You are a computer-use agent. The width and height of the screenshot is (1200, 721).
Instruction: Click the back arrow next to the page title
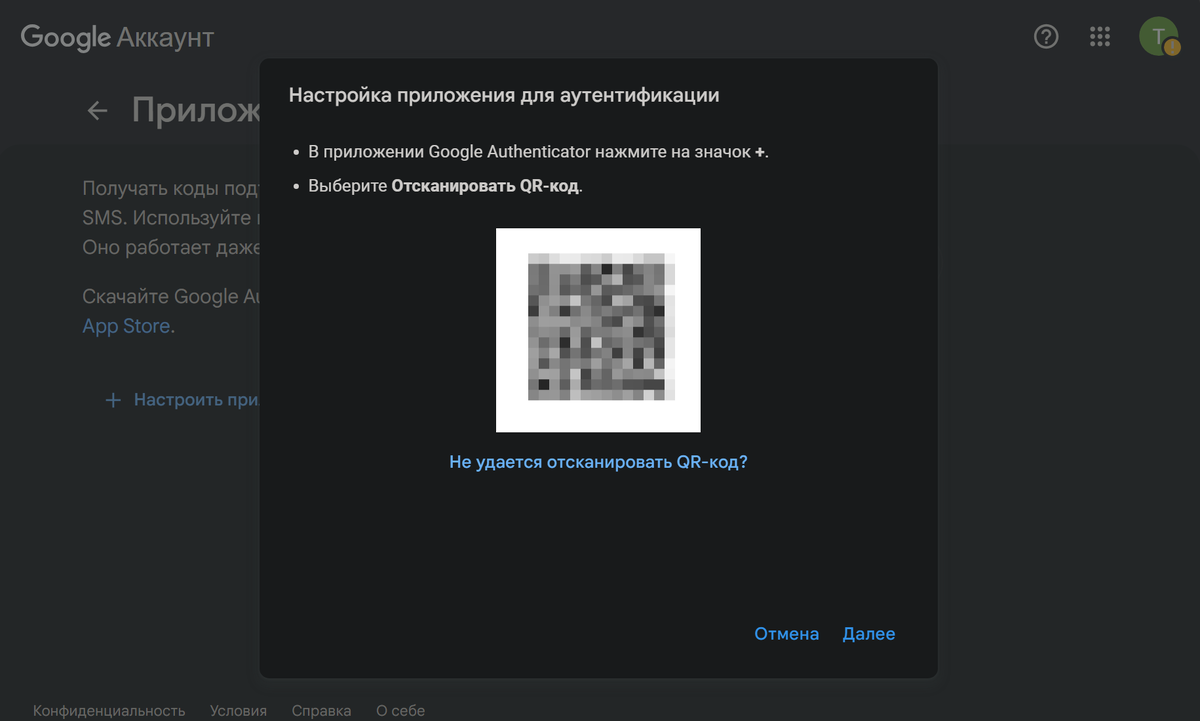pyautogui.click(x=97, y=110)
